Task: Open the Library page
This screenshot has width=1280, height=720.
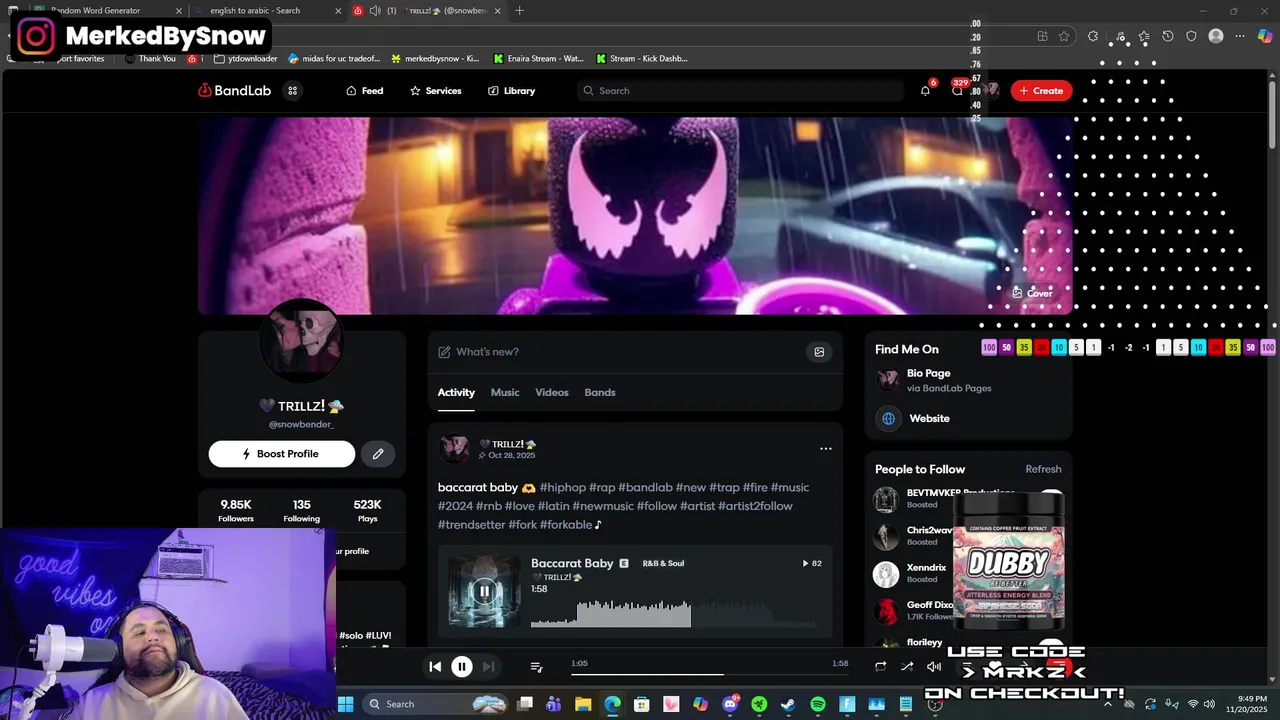Action: coord(511,91)
